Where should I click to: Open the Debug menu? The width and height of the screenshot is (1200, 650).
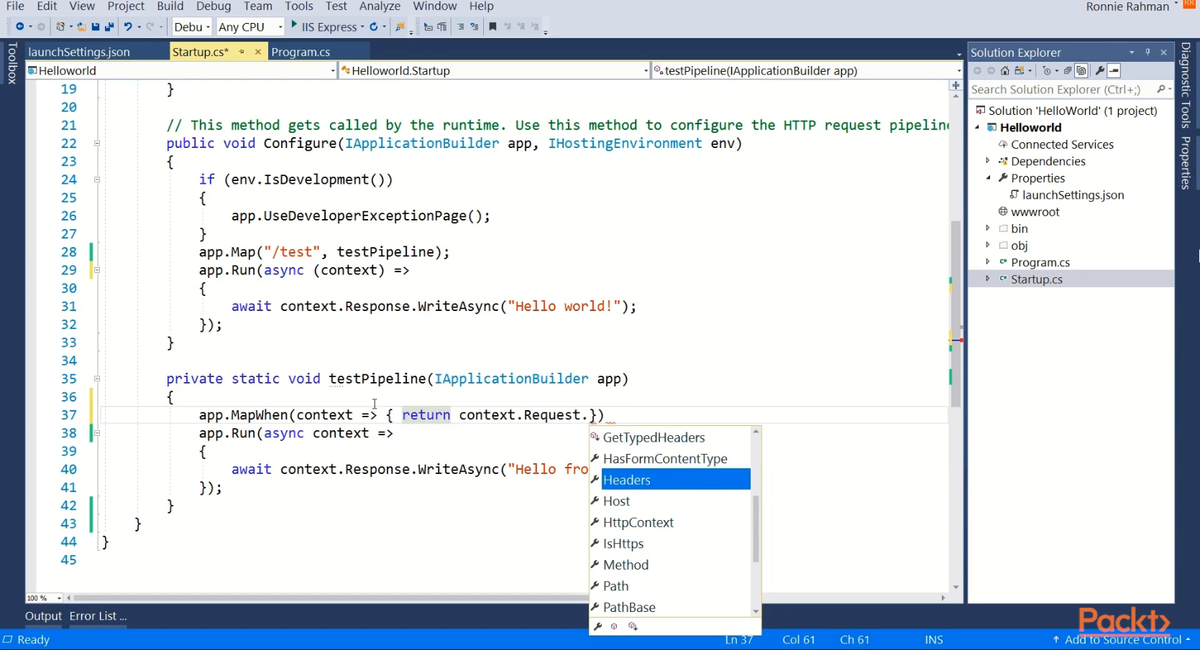click(214, 6)
